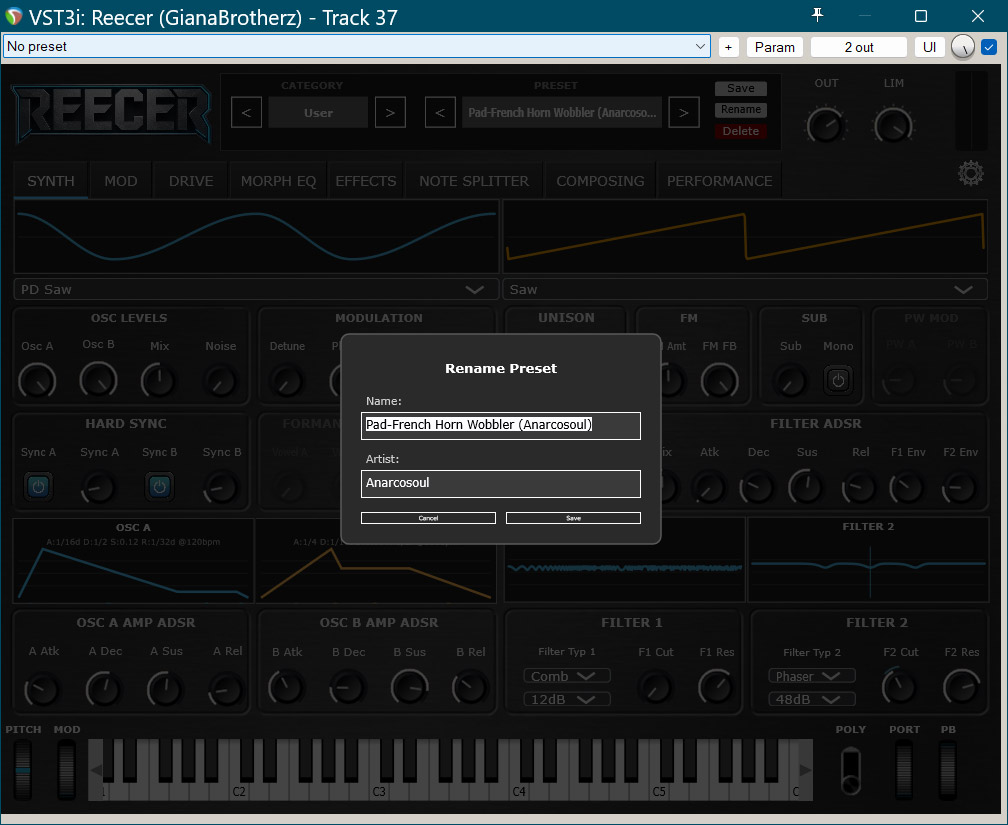1008x825 pixels.
Task: Click the plus button beside preset dropdown
Action: click(728, 47)
